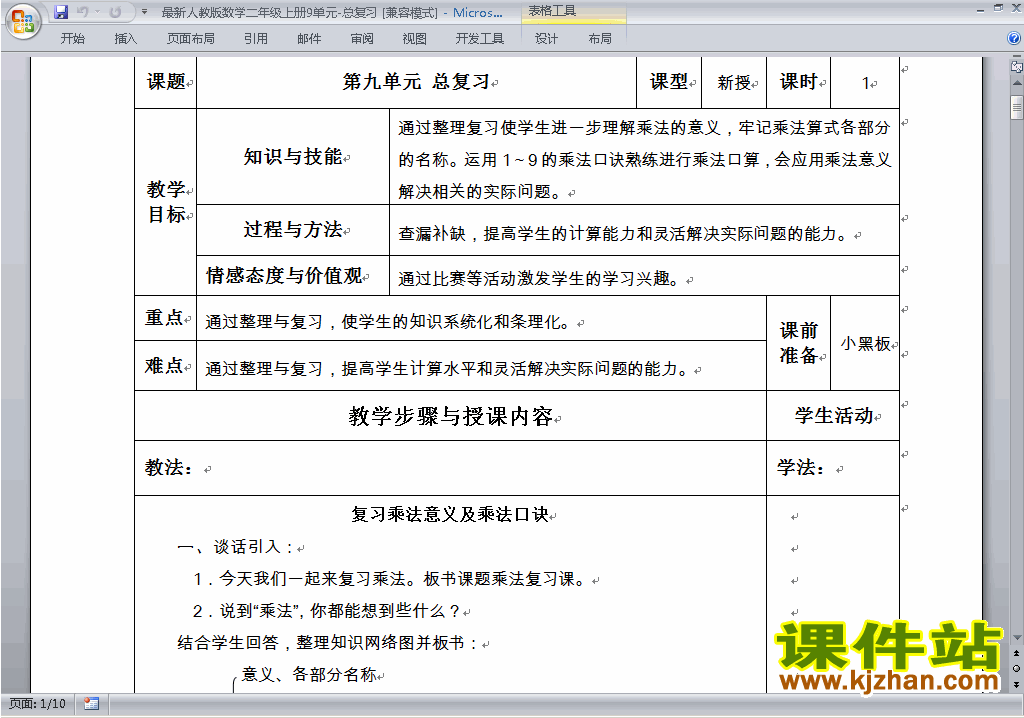This screenshot has width=1024, height=718.
Task: Click the 课时 header cell
Action: pos(799,82)
